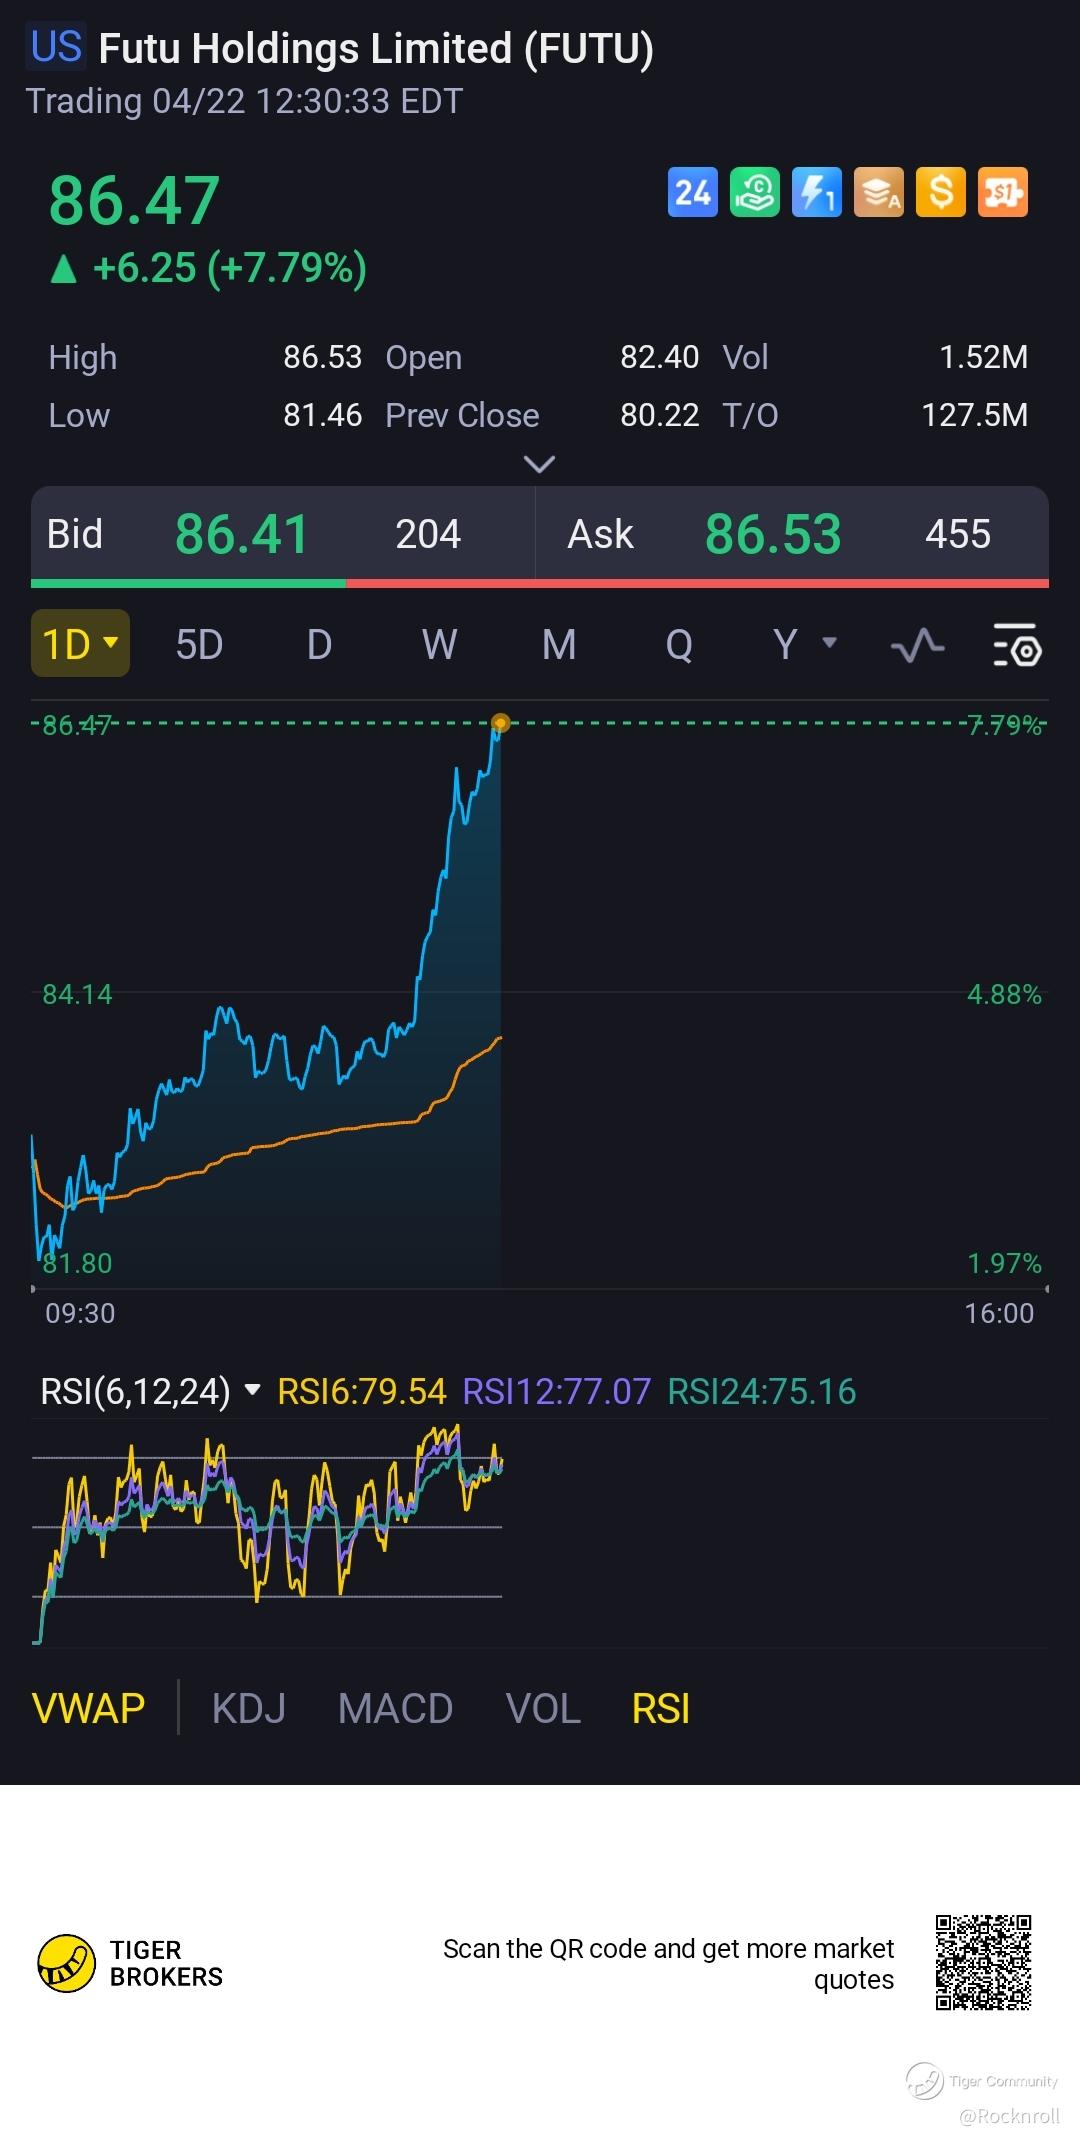
Task: Switch to the W weekly chart tab
Action: (x=439, y=645)
